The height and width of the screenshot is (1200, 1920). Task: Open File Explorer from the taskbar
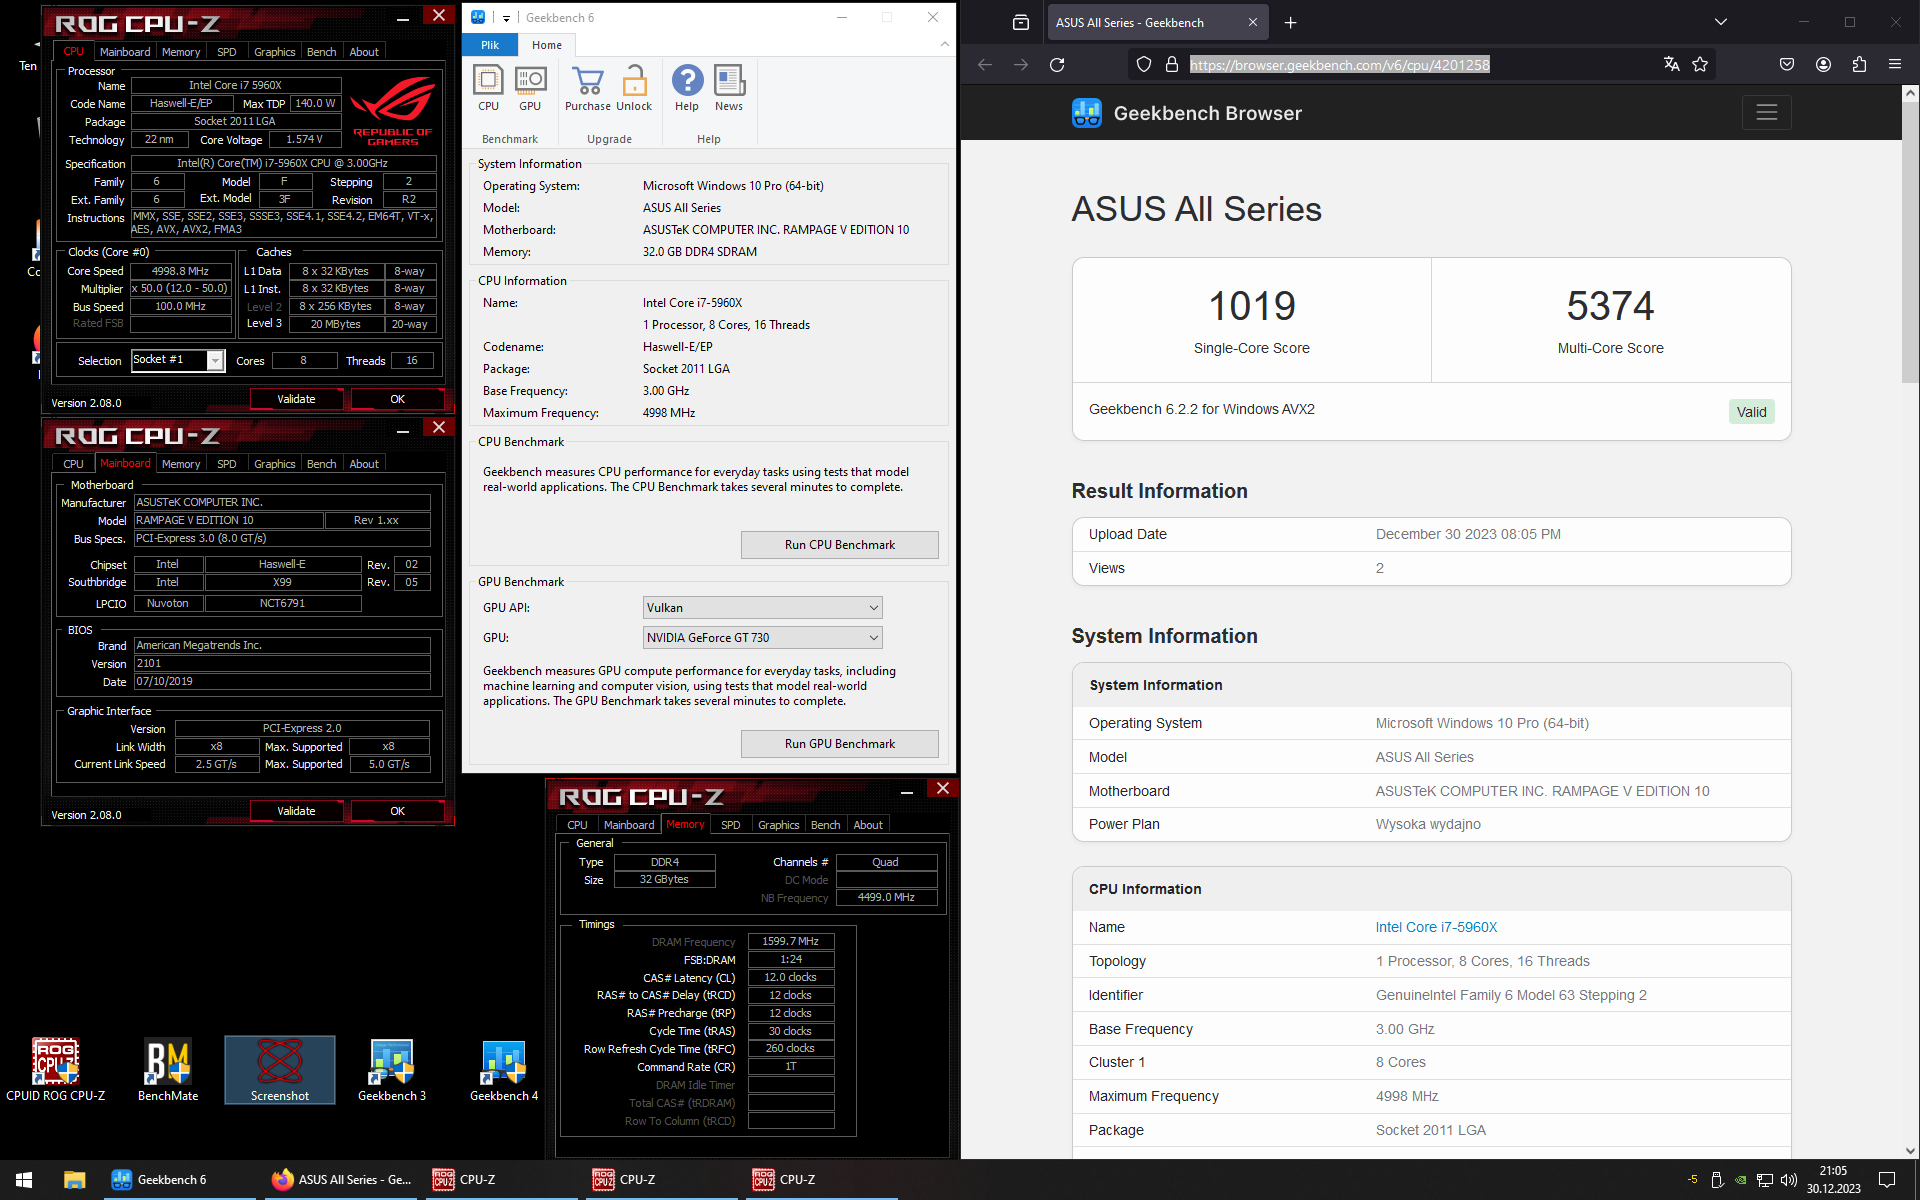[74, 1180]
